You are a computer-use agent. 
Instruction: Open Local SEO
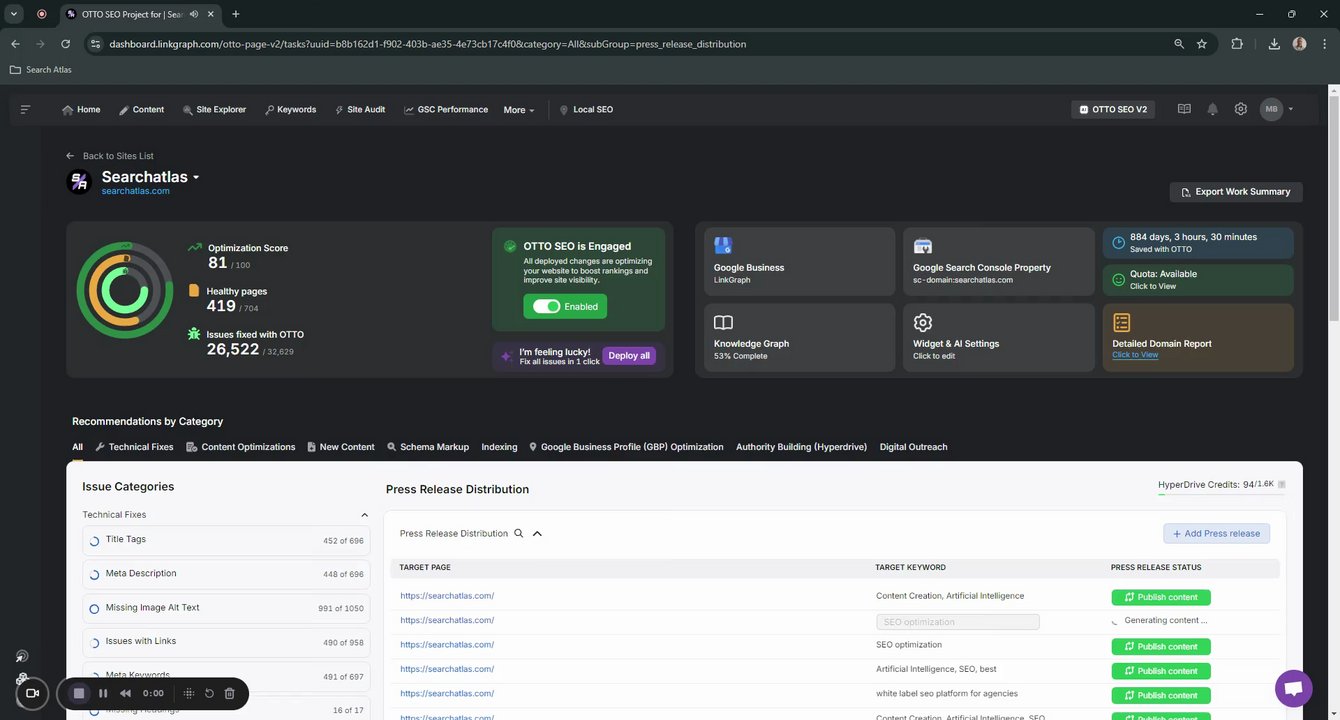586,110
